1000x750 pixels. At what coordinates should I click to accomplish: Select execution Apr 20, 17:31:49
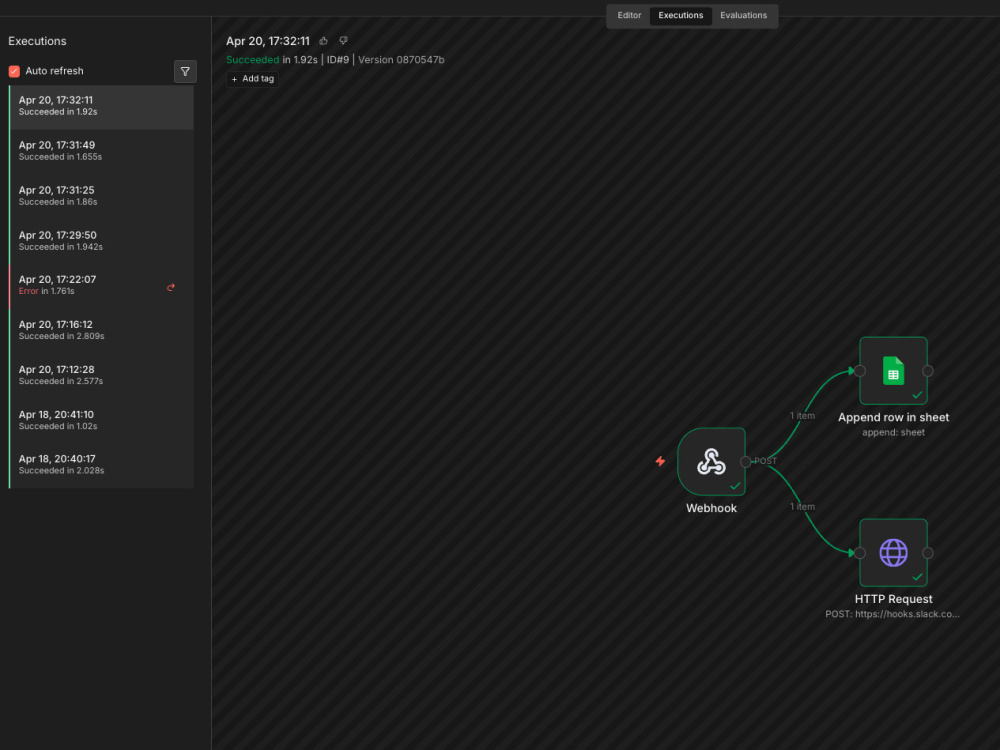click(x=101, y=151)
